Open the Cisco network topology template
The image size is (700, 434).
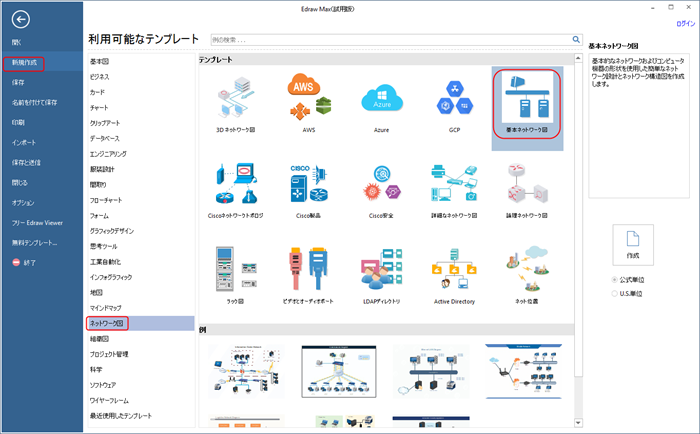(x=236, y=191)
